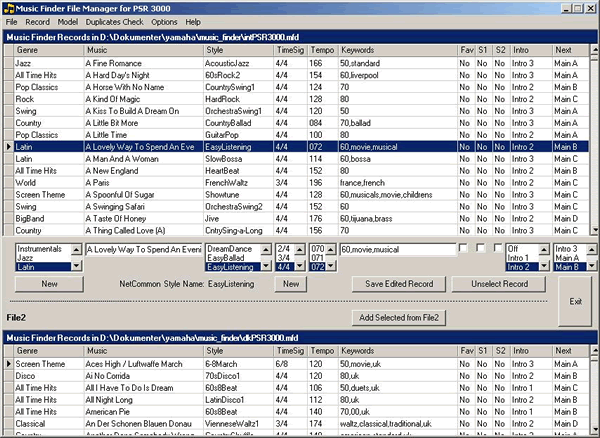
Task: Open the Record menu
Action: click(x=38, y=22)
